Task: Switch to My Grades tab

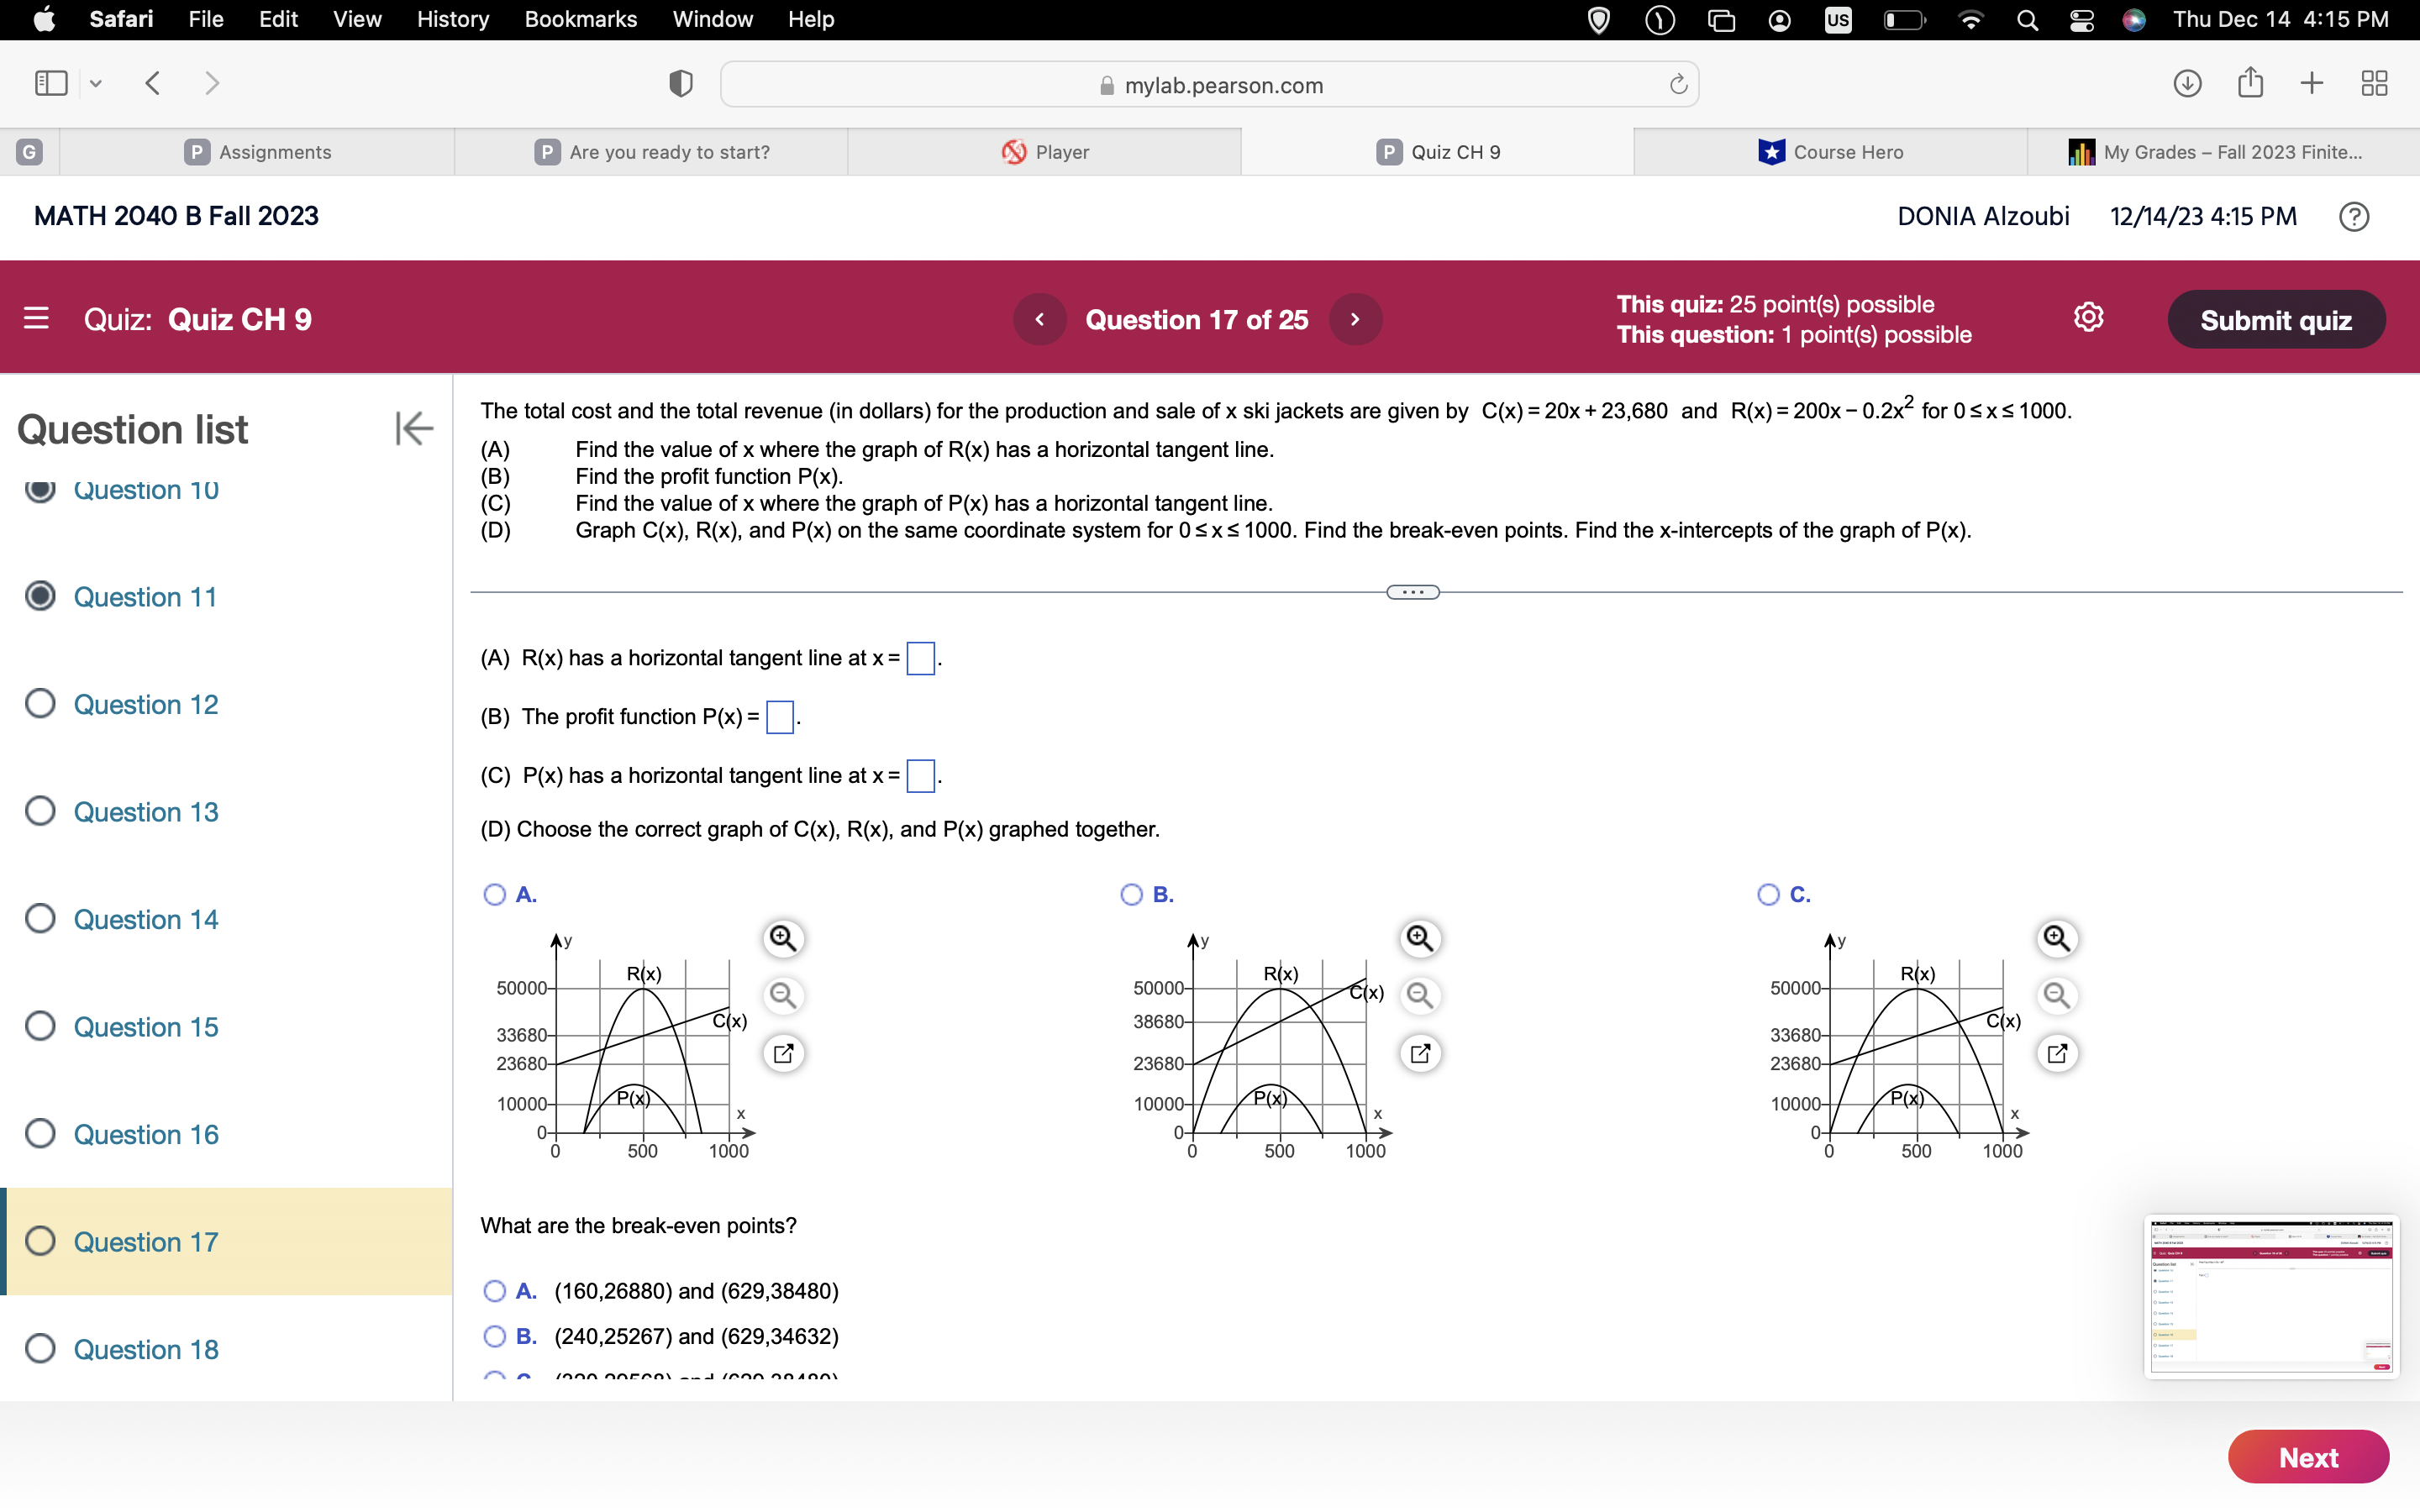Action: click(x=2224, y=152)
